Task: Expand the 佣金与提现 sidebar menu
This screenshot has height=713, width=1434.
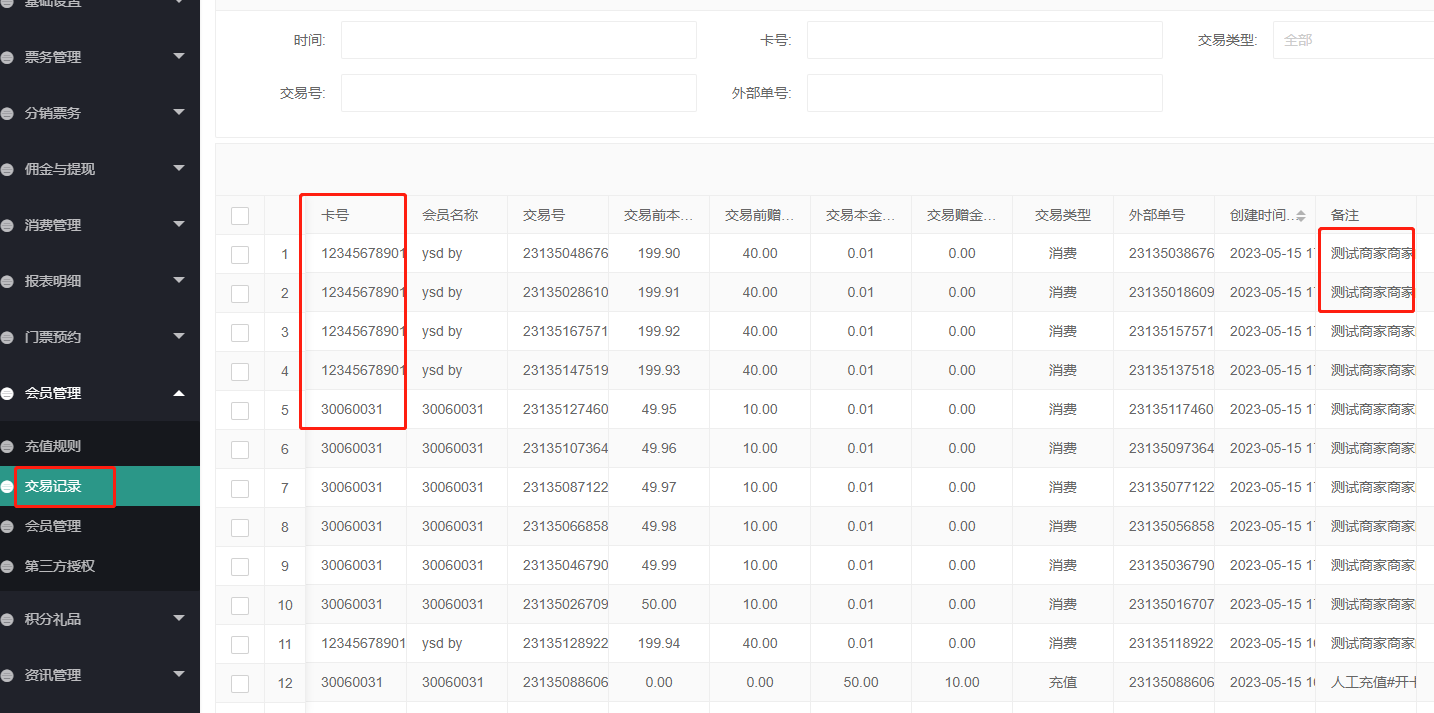Action: pos(100,169)
